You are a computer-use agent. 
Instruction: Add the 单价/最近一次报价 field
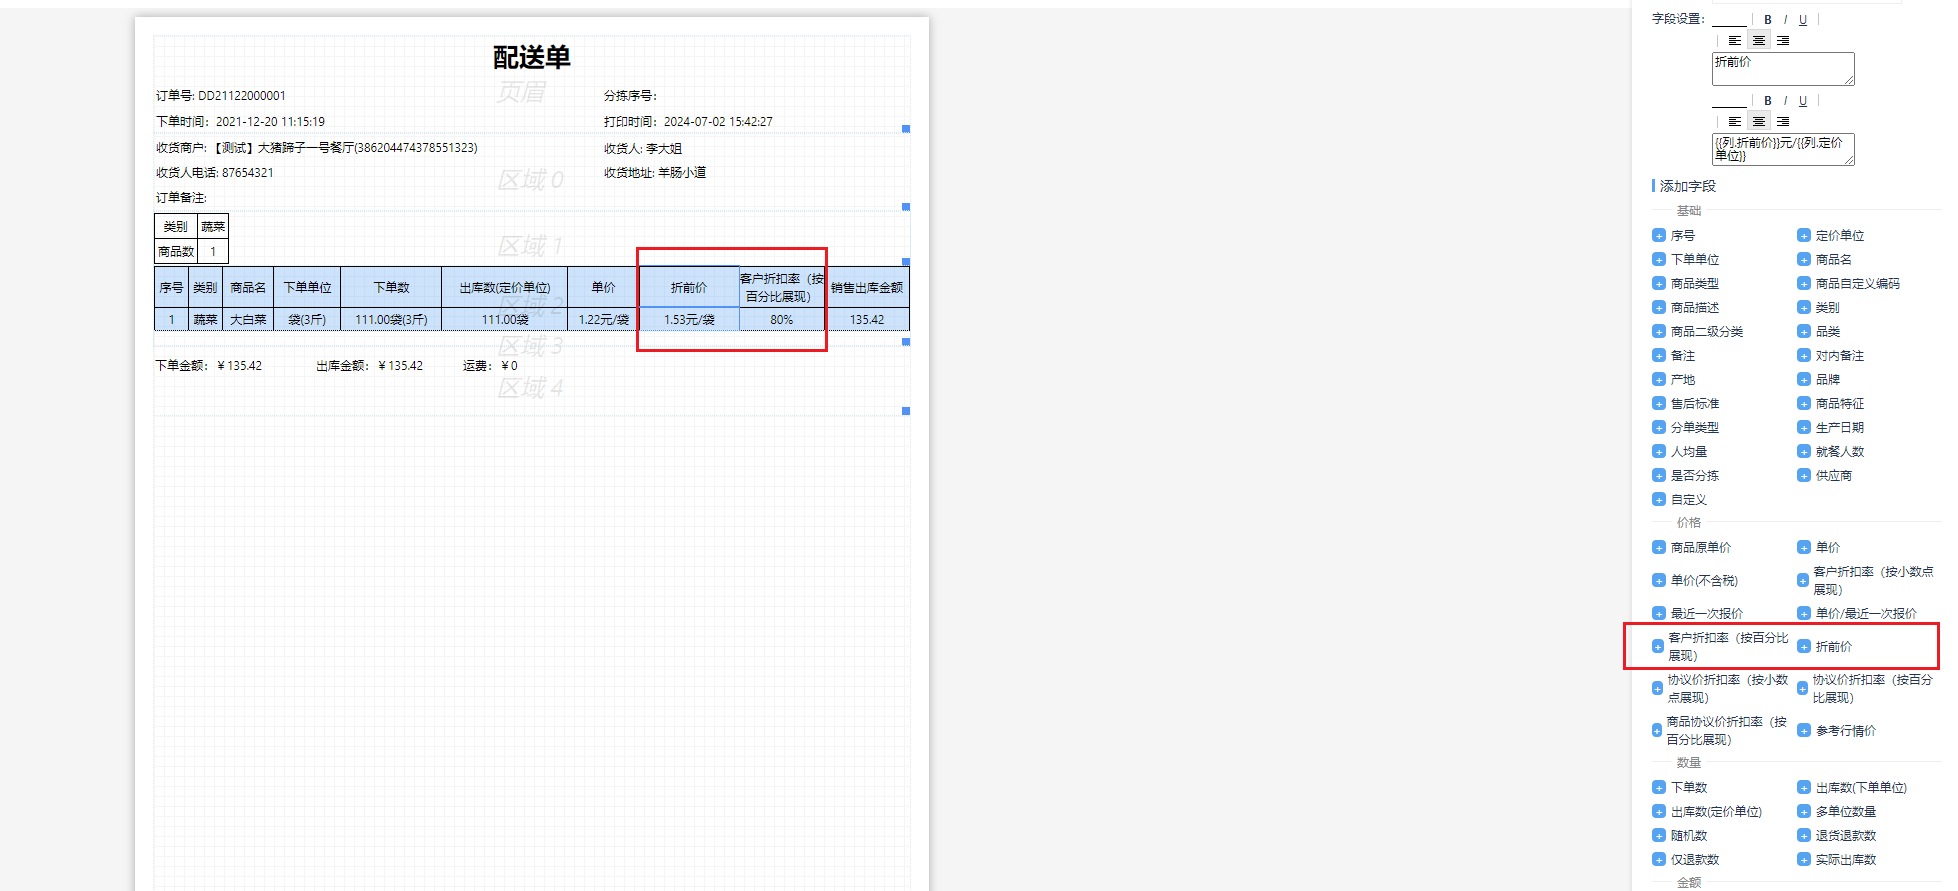pyautogui.click(x=1804, y=614)
